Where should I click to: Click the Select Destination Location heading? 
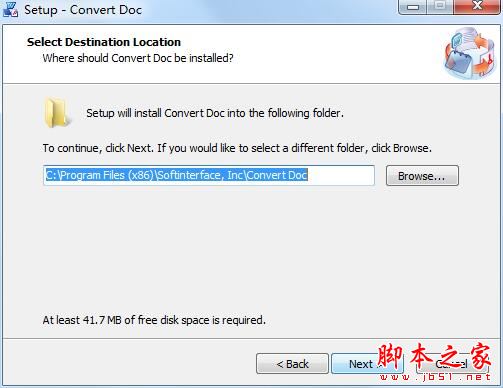coord(104,42)
